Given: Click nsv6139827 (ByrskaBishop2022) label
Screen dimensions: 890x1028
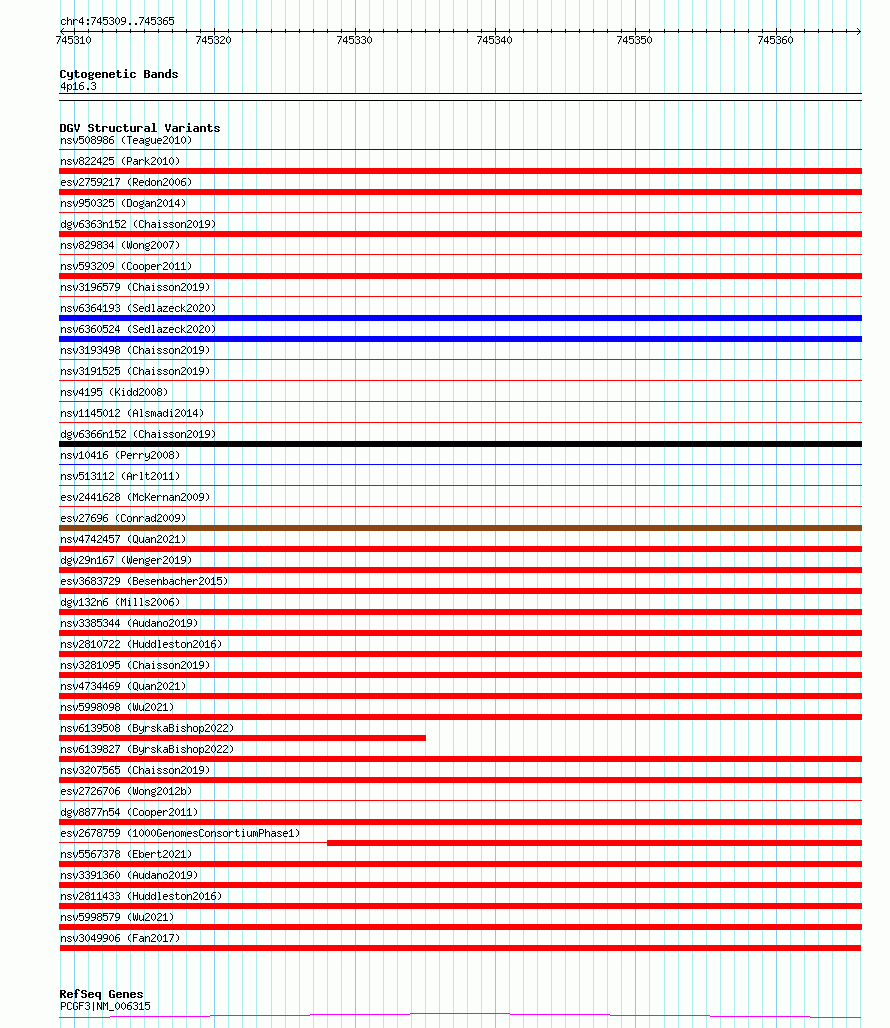Looking at the screenshot, I should pyautogui.click(x=147, y=749).
